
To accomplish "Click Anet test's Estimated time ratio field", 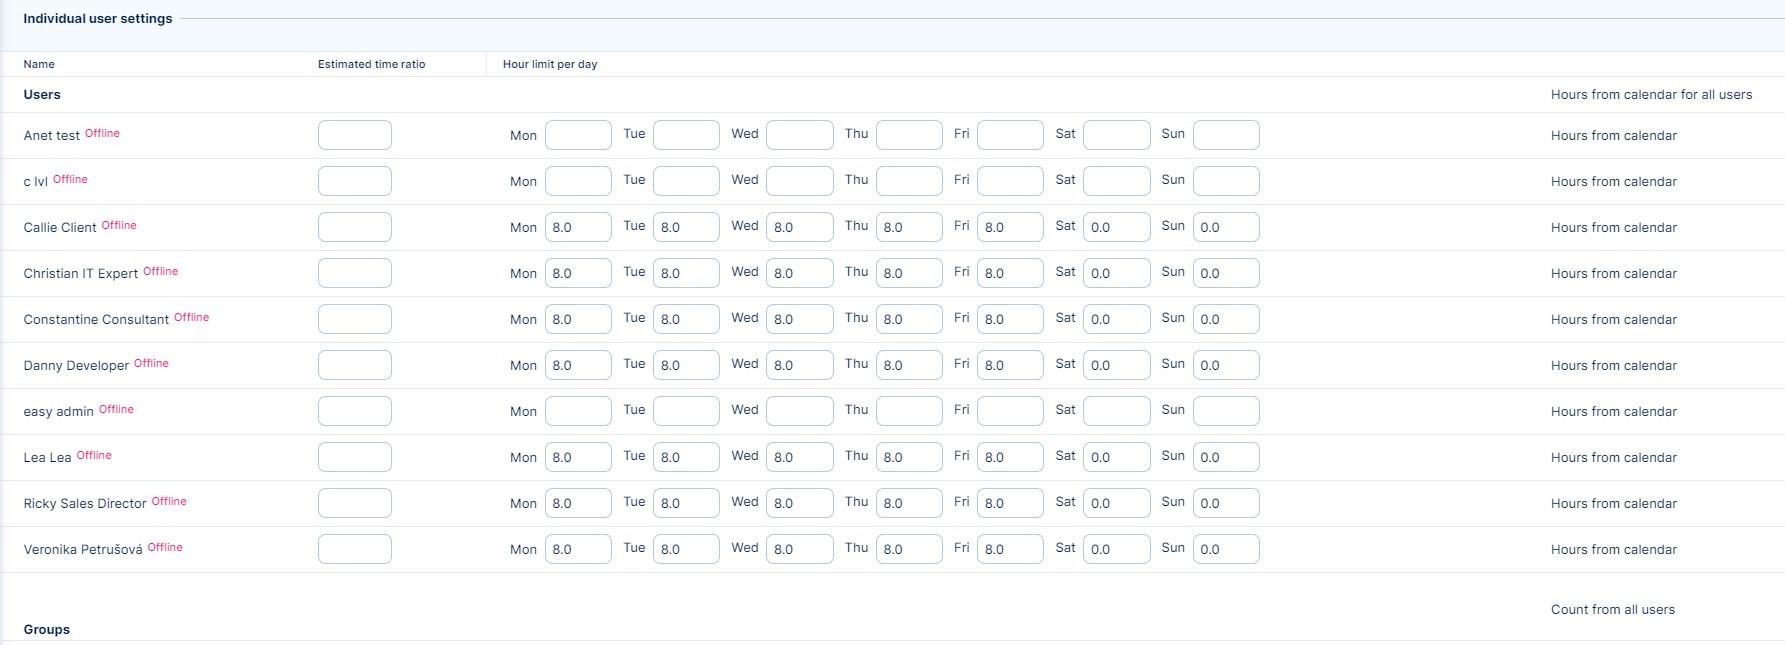I will pos(355,135).
